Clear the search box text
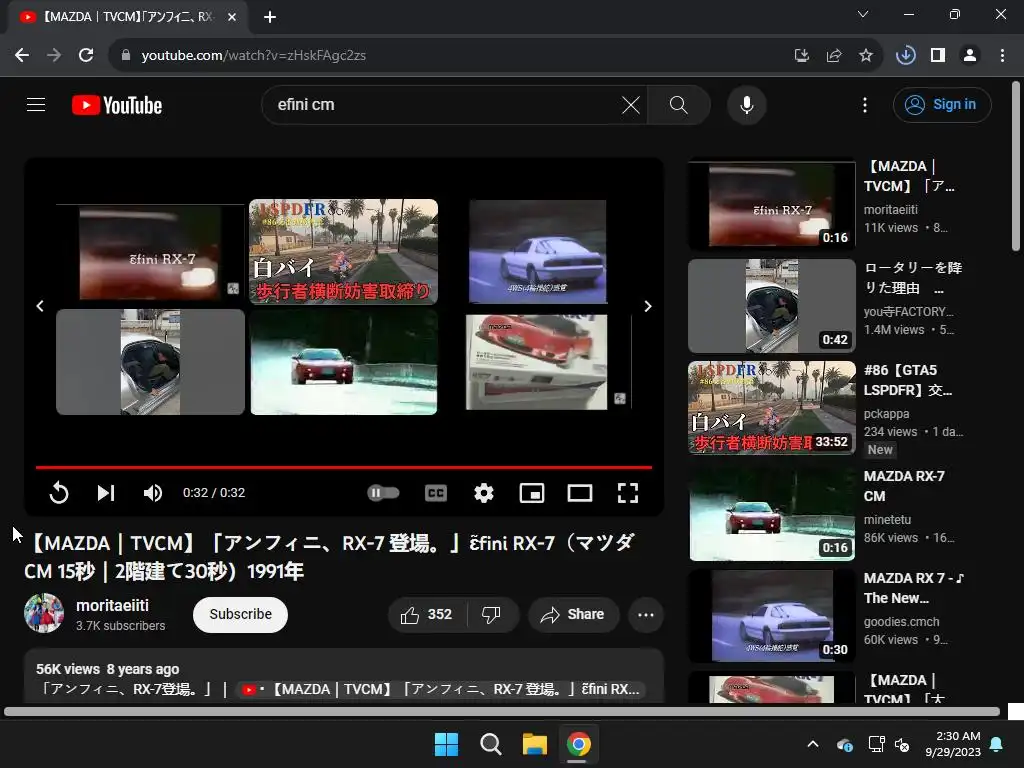This screenshot has width=1024, height=768. click(x=631, y=104)
